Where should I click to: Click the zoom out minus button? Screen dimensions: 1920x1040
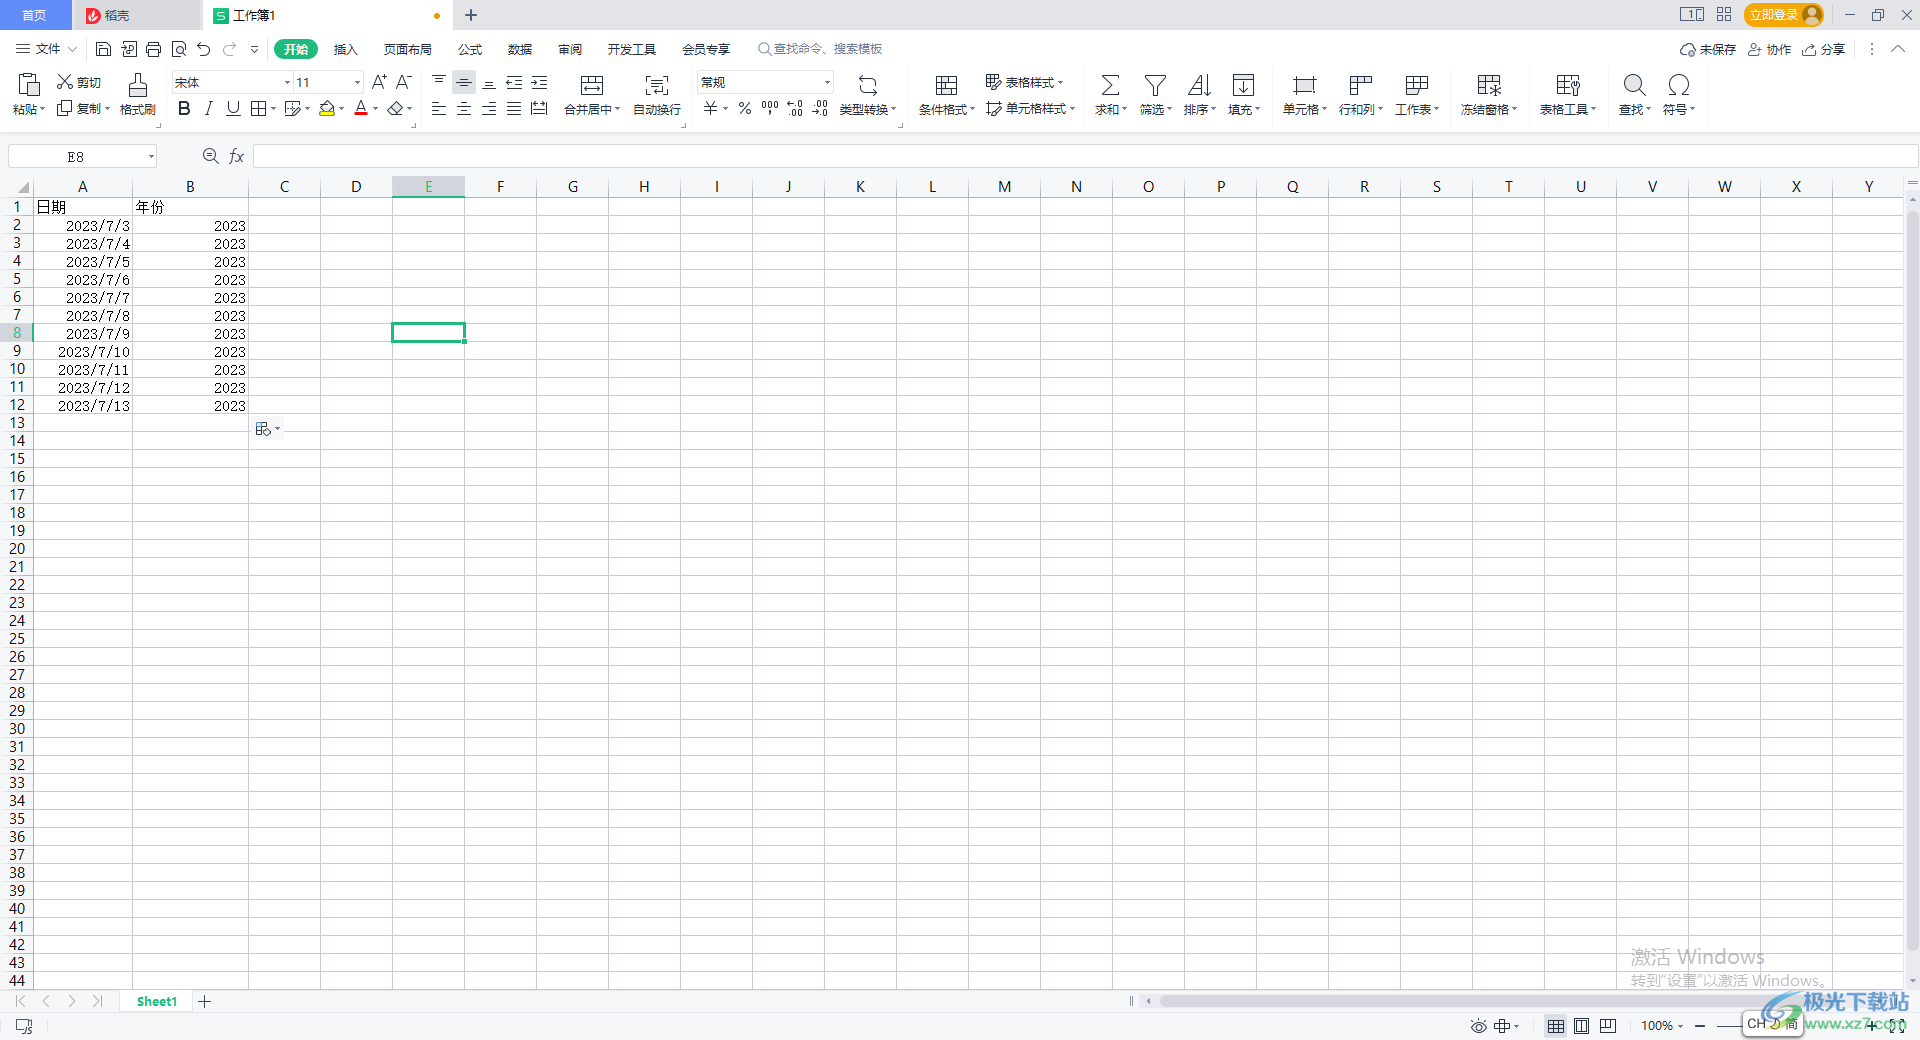pyautogui.click(x=1700, y=1026)
